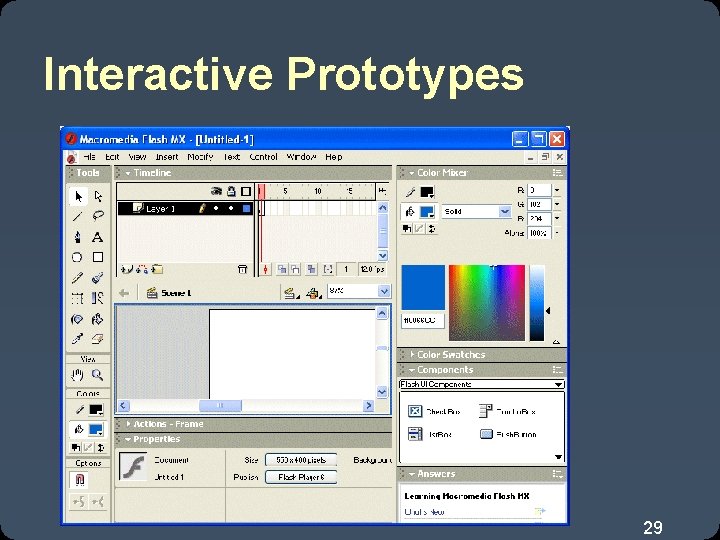Expand the Color Swatches panel
This screenshot has height=540, width=720.
point(412,354)
